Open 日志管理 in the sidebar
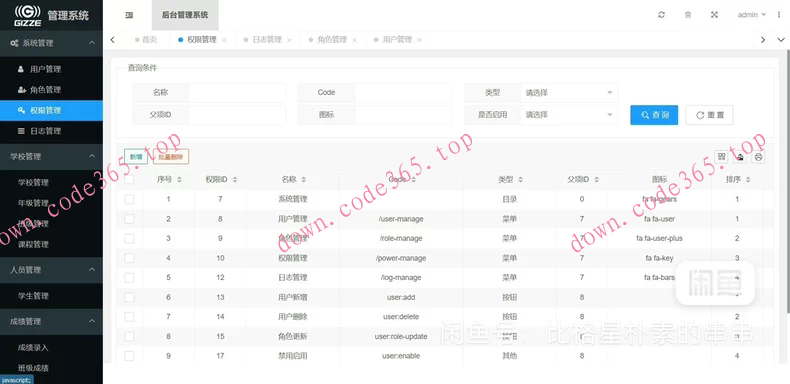The height and width of the screenshot is (384, 790). tap(51, 131)
